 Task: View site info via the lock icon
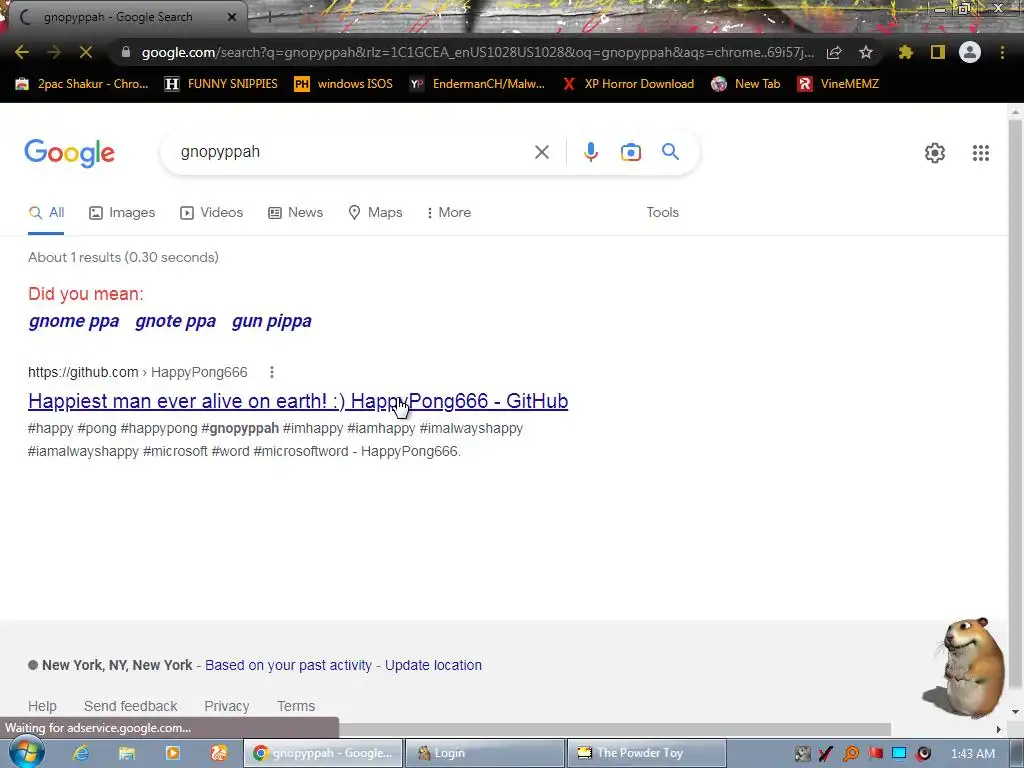pos(125,52)
